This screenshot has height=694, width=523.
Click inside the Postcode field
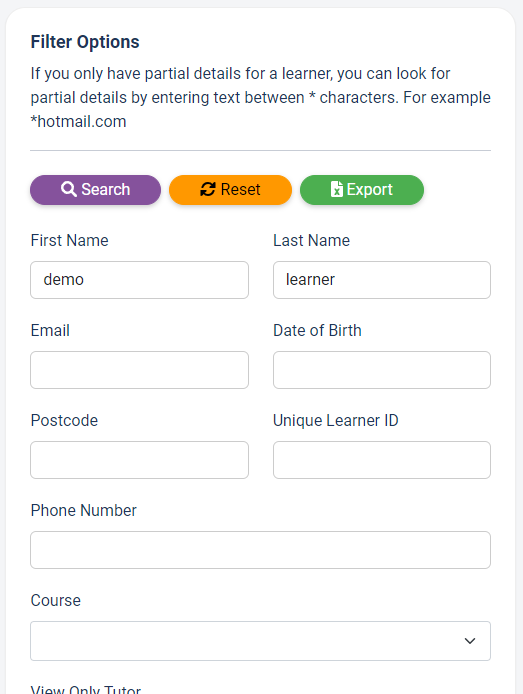pyautogui.click(x=139, y=460)
